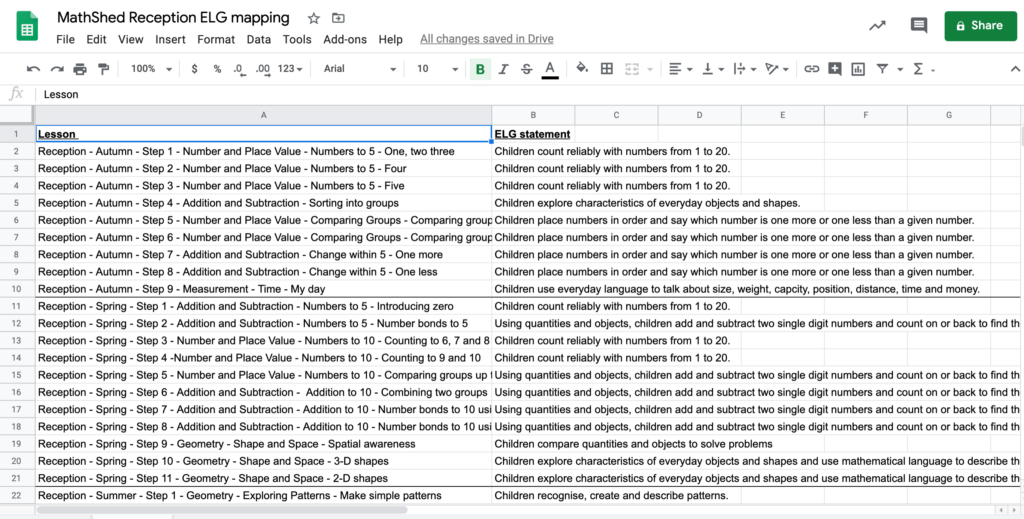Screen dimensions: 1024x519
Task: Click cell Children recognise, create and describe patterns
Action: (533, 495)
